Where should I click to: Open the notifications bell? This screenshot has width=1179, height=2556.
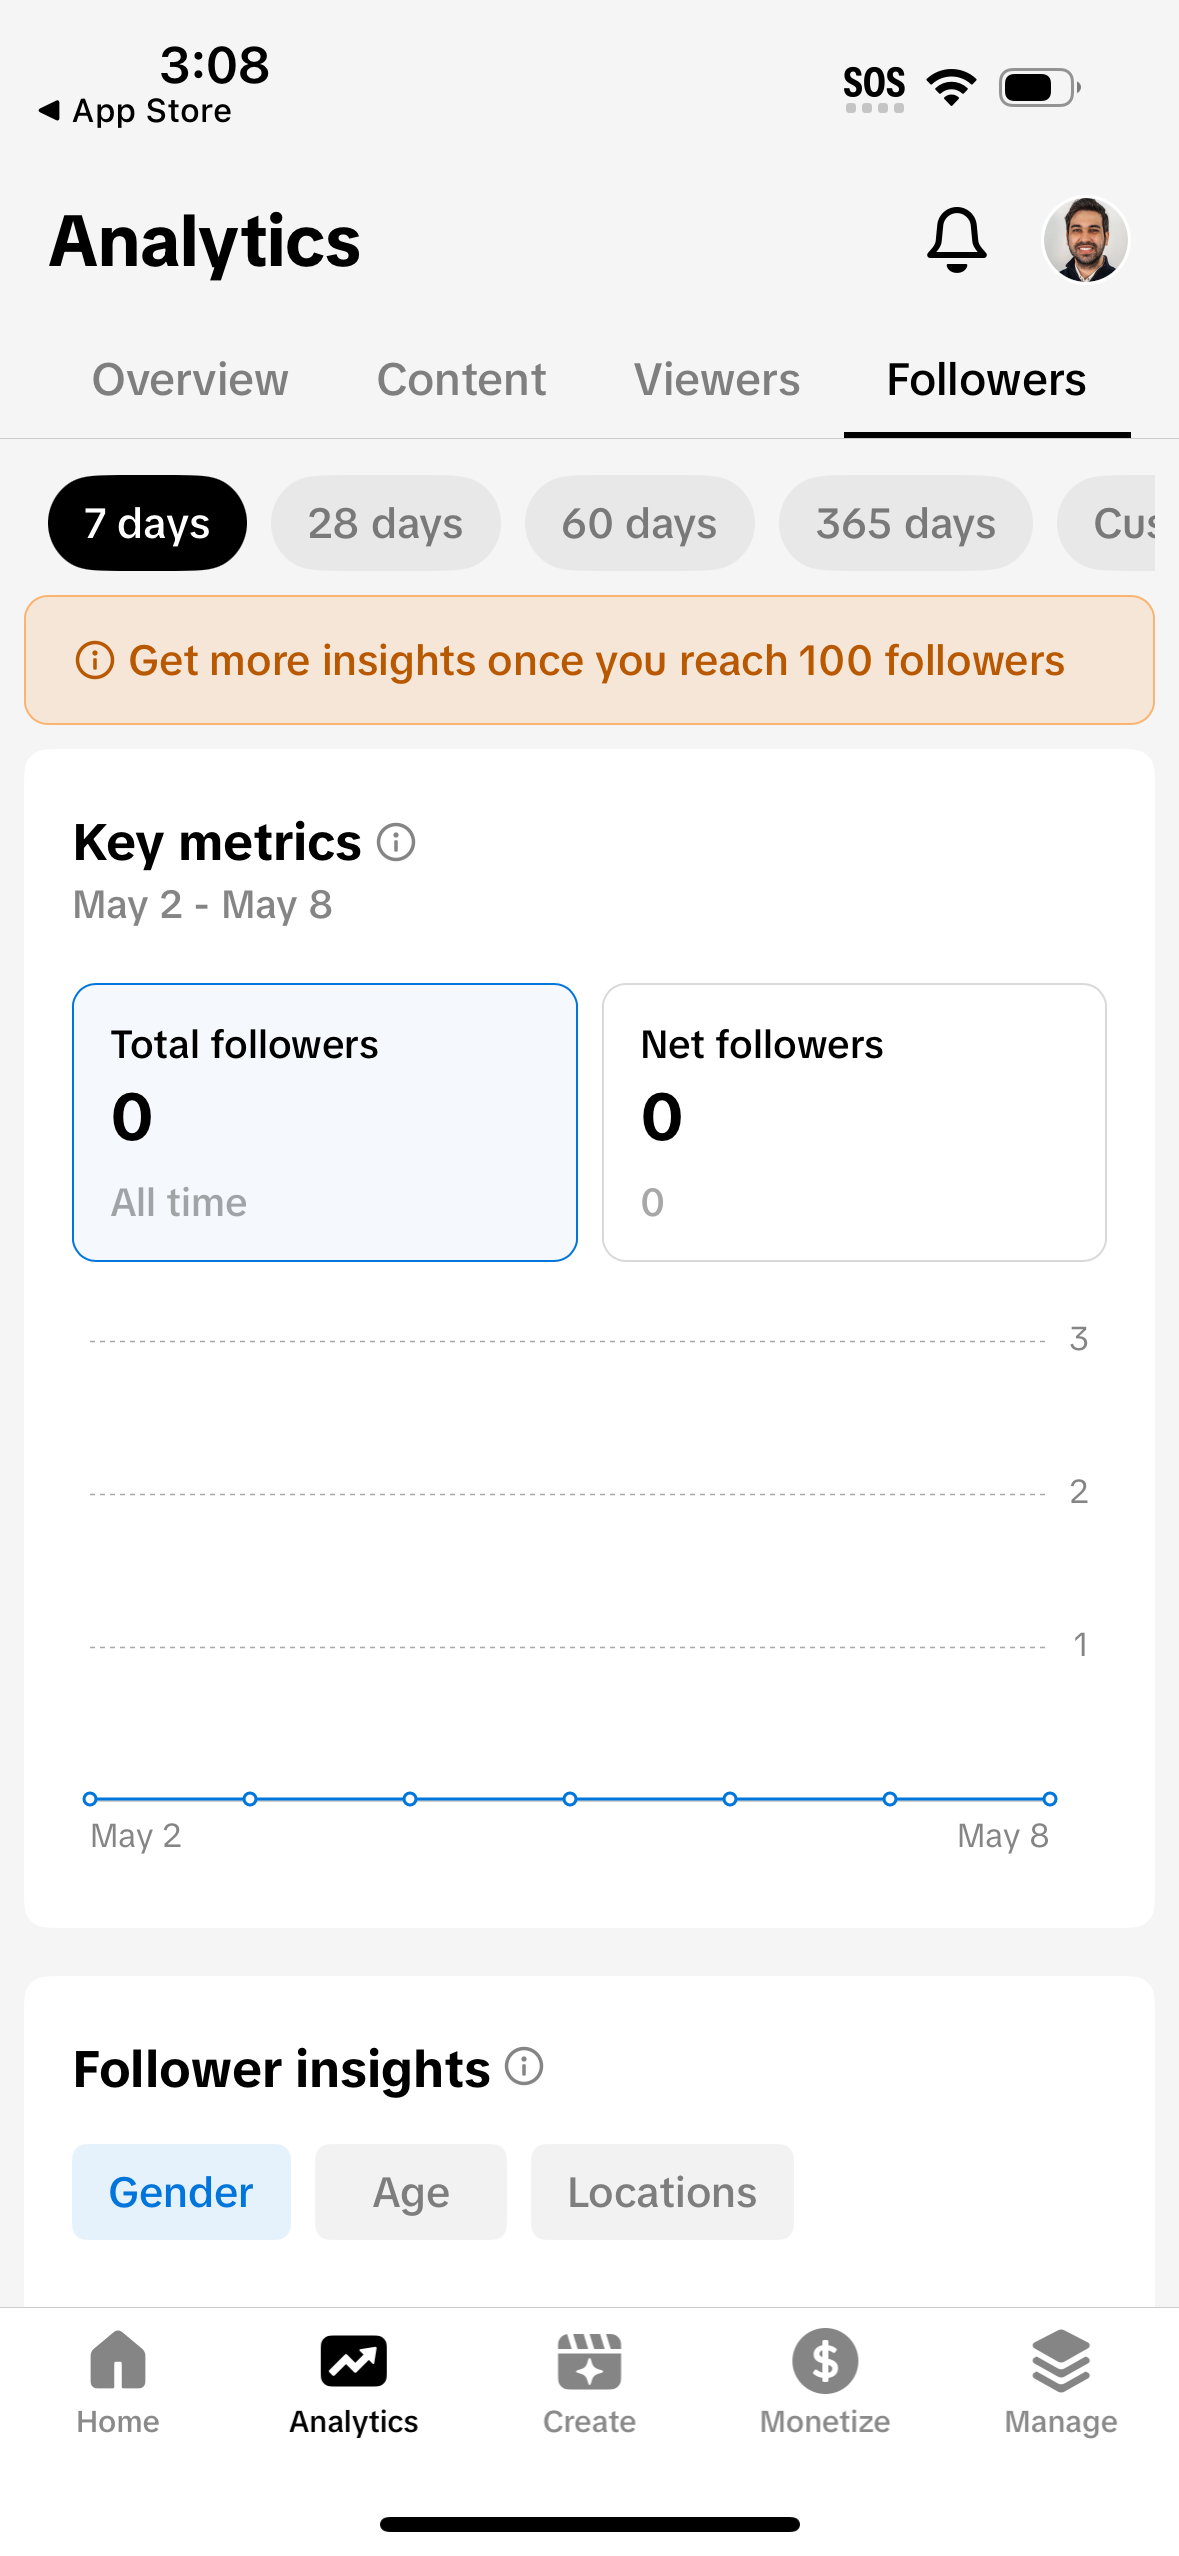(x=957, y=240)
